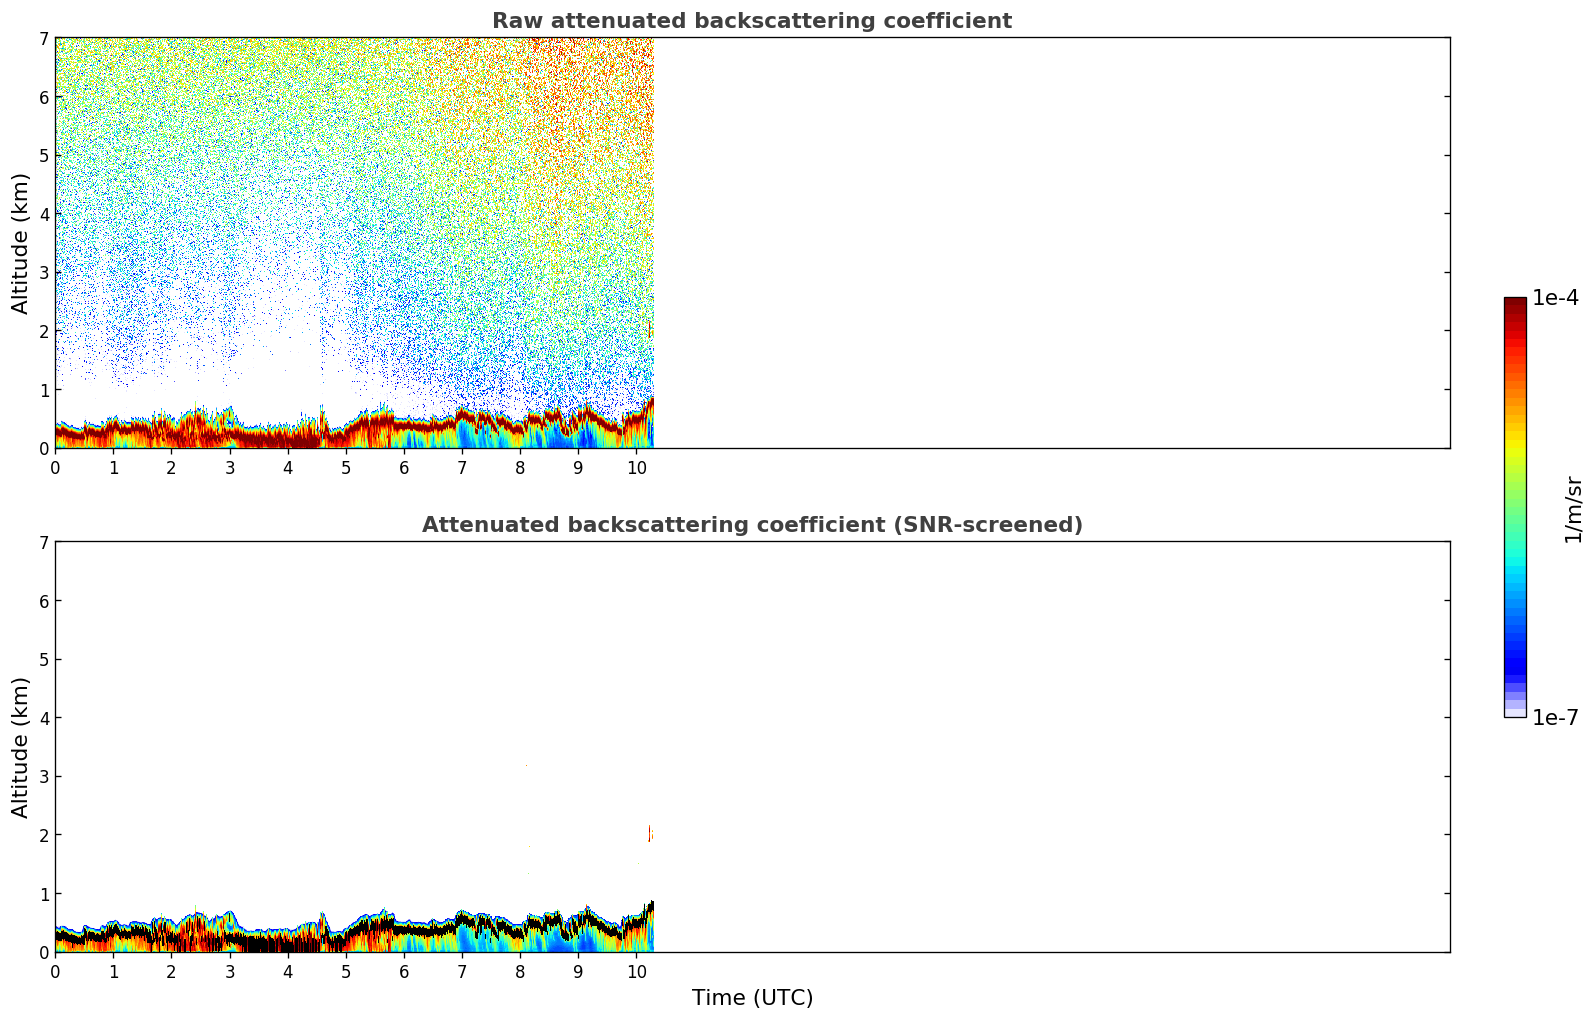The image size is (1595, 1020).
Task: Pick the dark blue region of colorbar
Action: [1514, 660]
